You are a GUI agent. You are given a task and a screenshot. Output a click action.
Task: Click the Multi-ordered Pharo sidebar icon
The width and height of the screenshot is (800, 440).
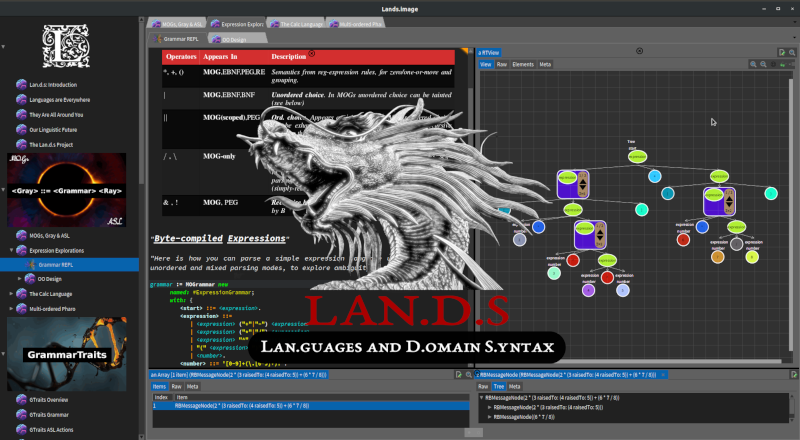pyautogui.click(x=21, y=308)
